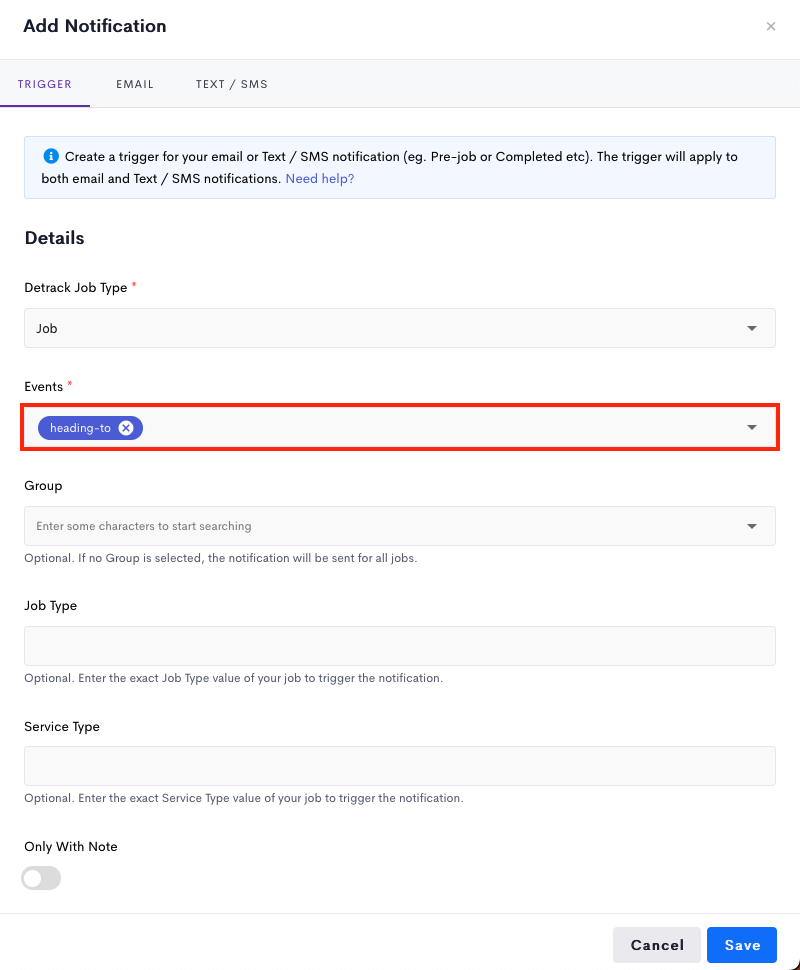The image size is (800, 970).
Task: Focus the Job Type text field
Action: [x=400, y=646]
